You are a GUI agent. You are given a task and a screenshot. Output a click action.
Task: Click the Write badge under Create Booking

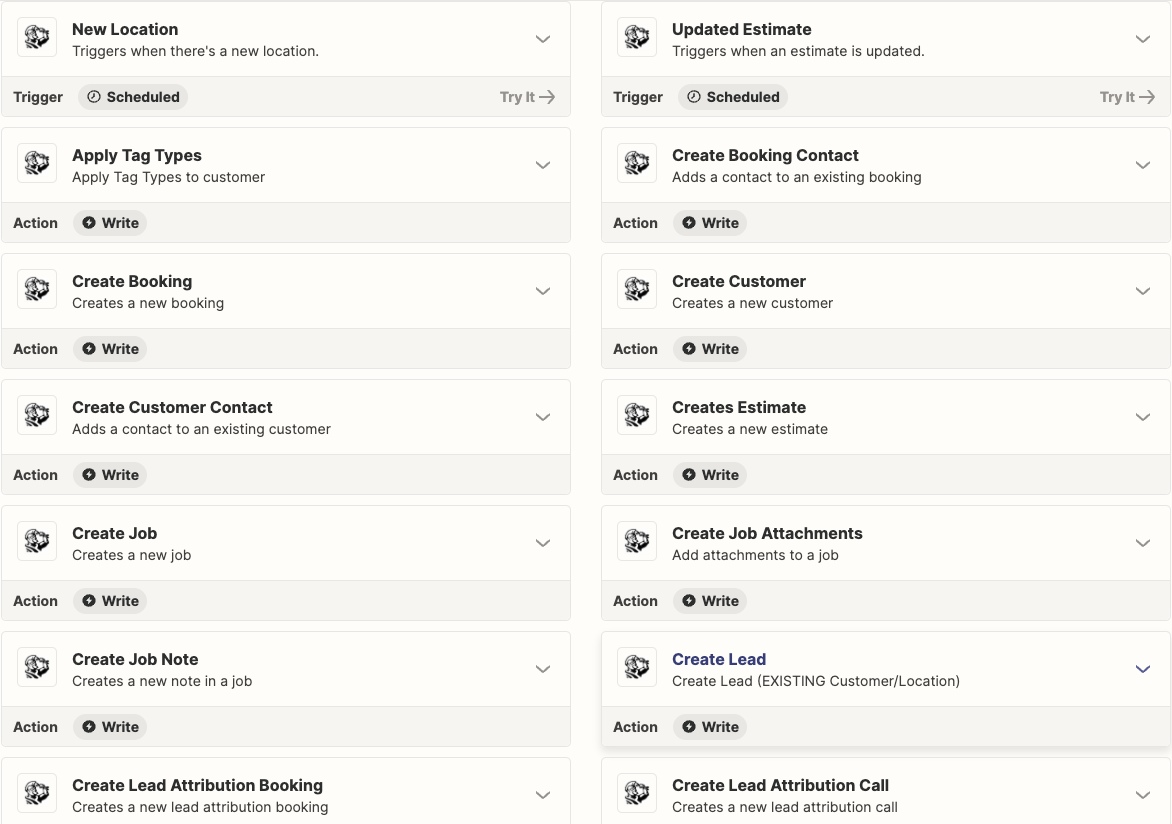pos(110,349)
